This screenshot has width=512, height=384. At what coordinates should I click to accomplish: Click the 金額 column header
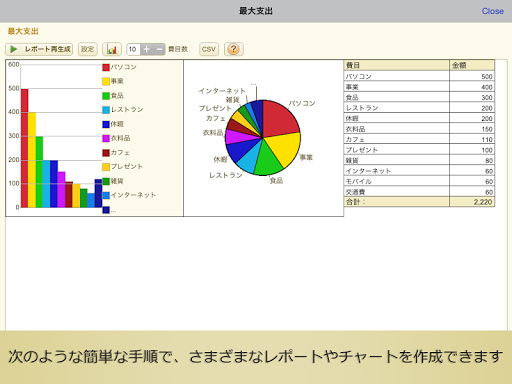472,65
